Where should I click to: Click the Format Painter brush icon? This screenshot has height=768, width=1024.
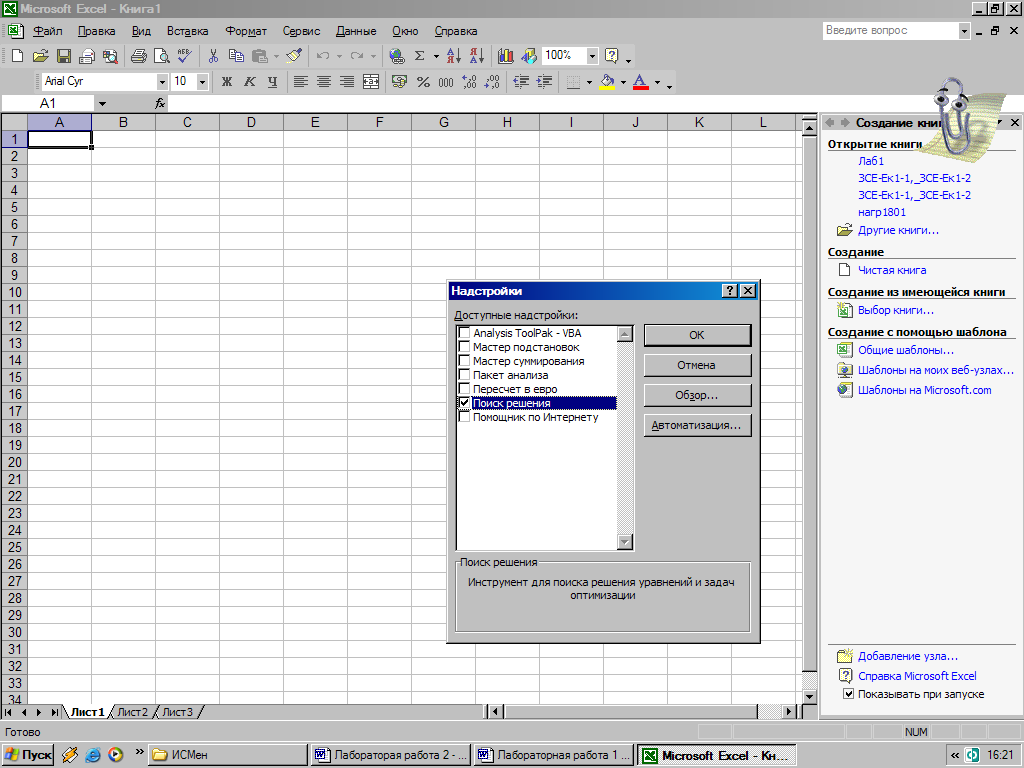point(294,56)
